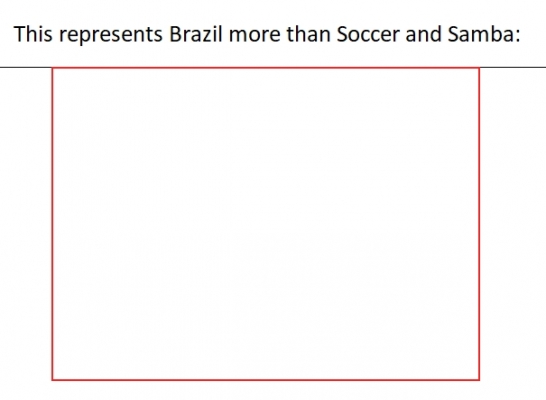
Task: Click the red box's right border
Action: (x=479, y=223)
